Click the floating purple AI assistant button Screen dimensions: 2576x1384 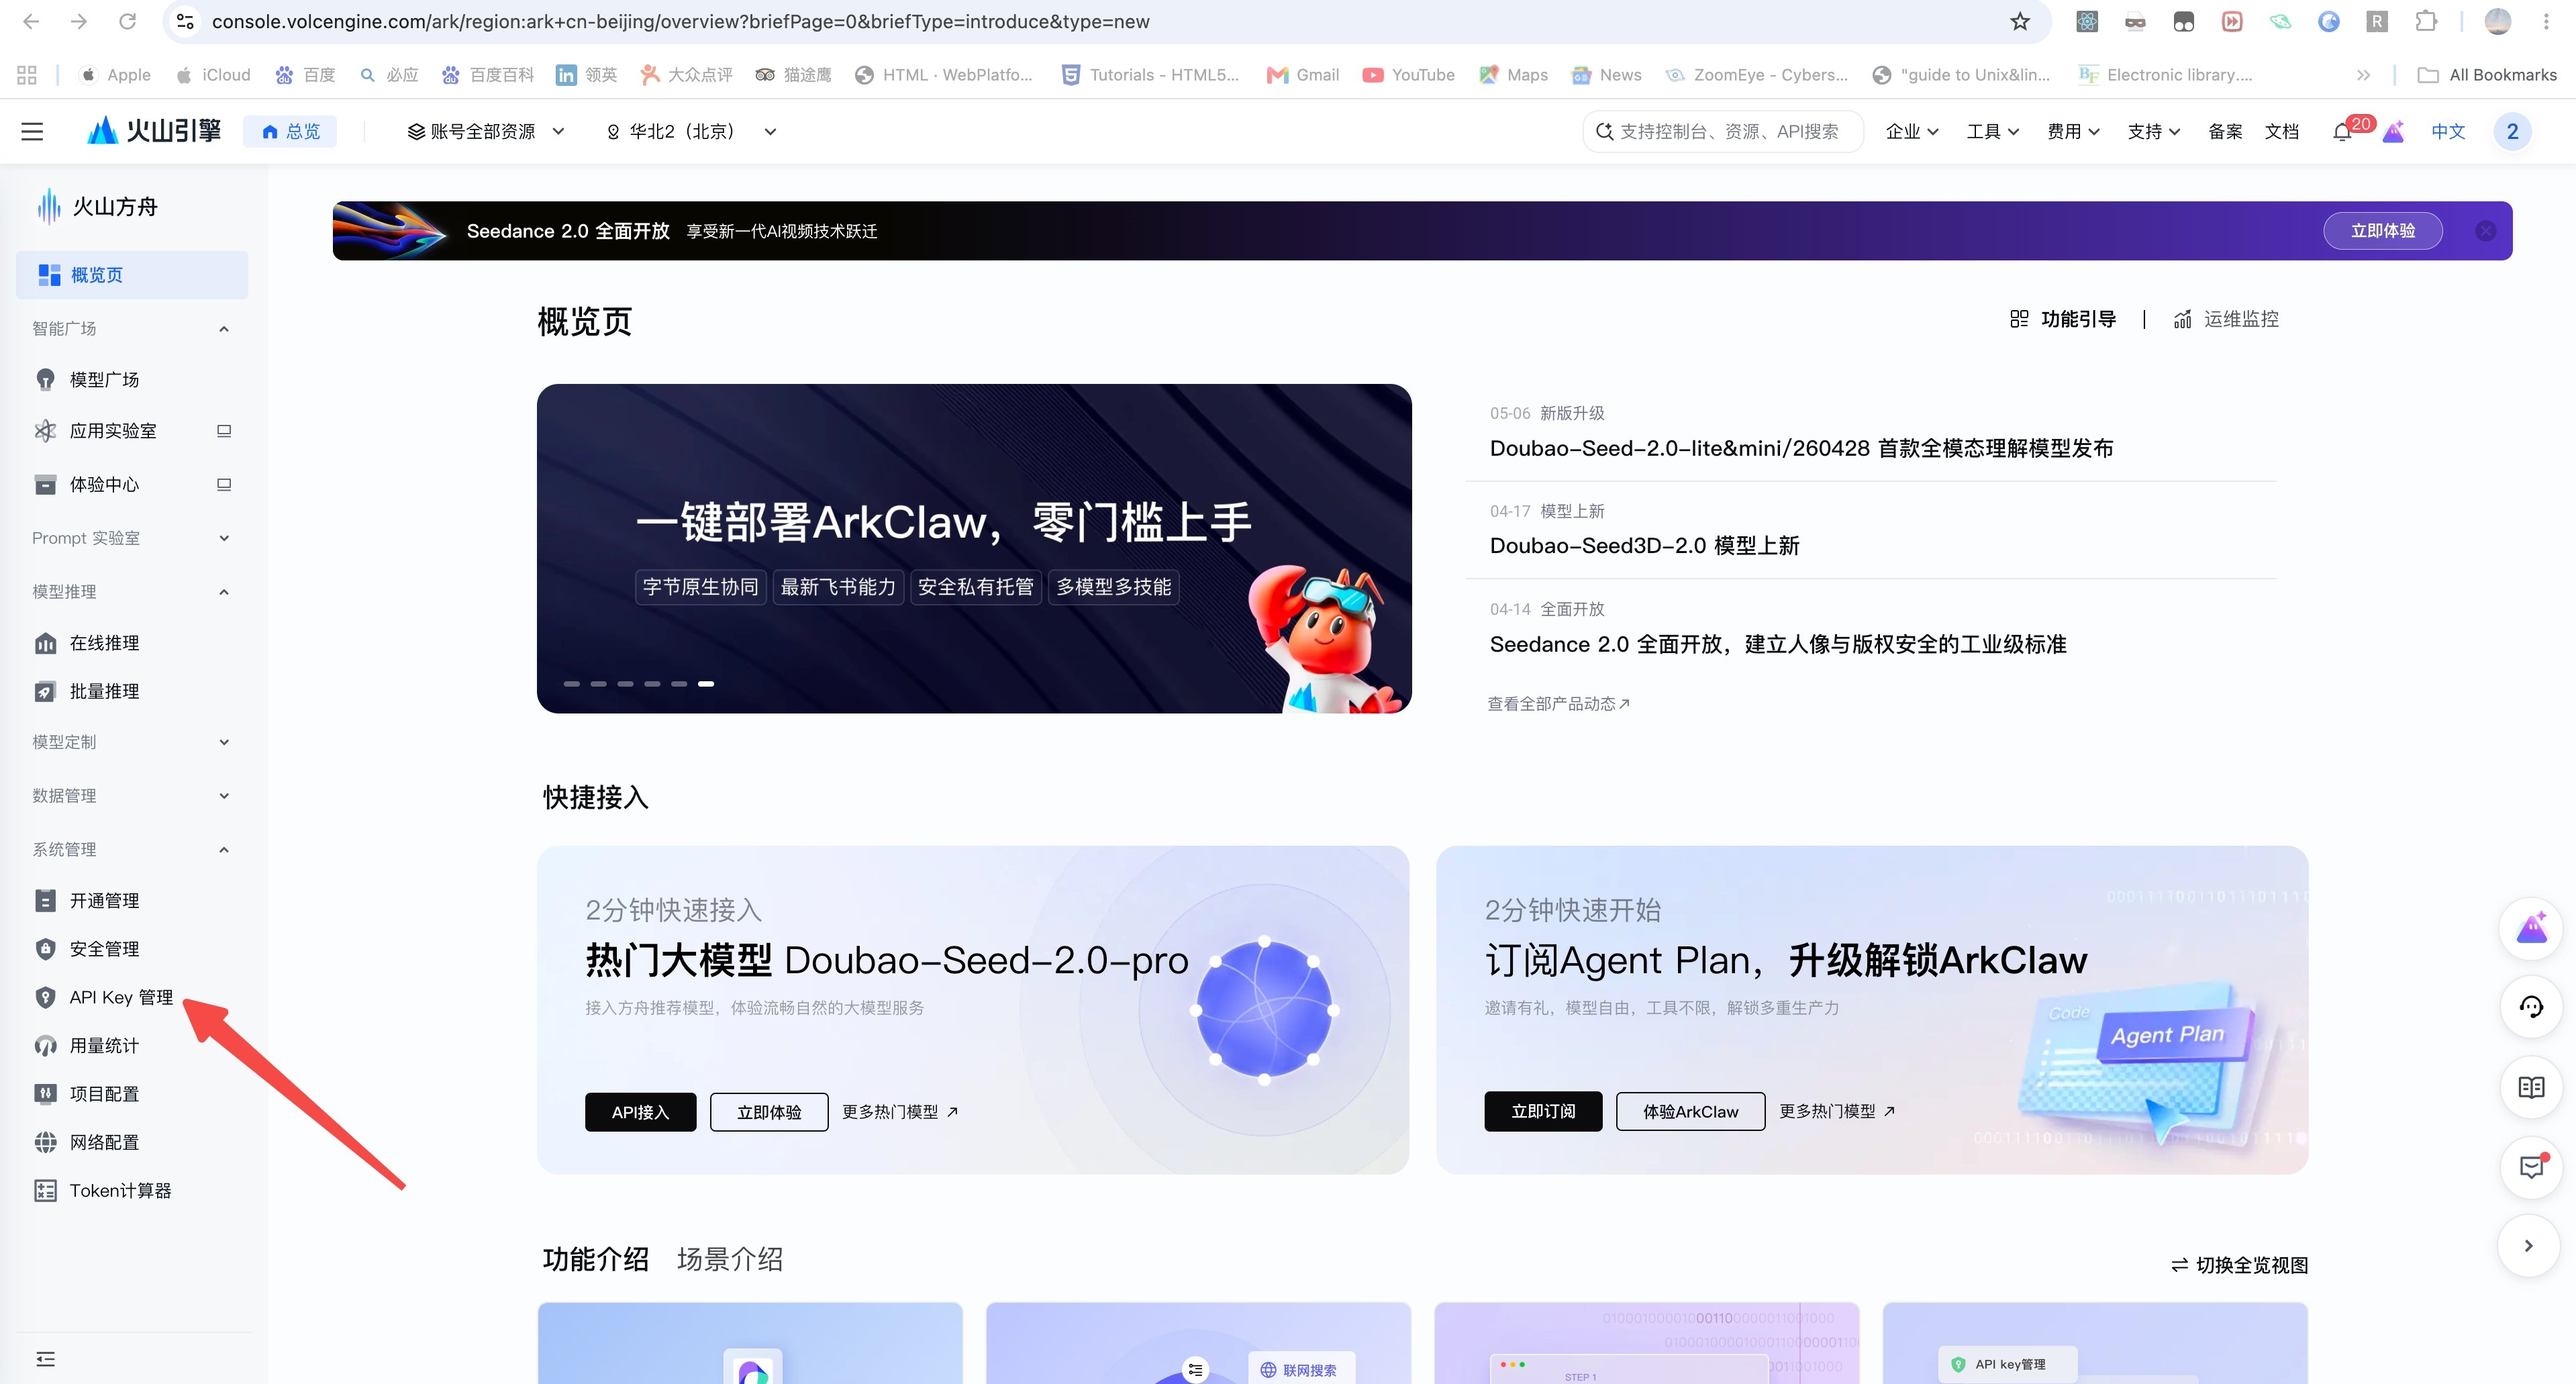click(x=2531, y=928)
